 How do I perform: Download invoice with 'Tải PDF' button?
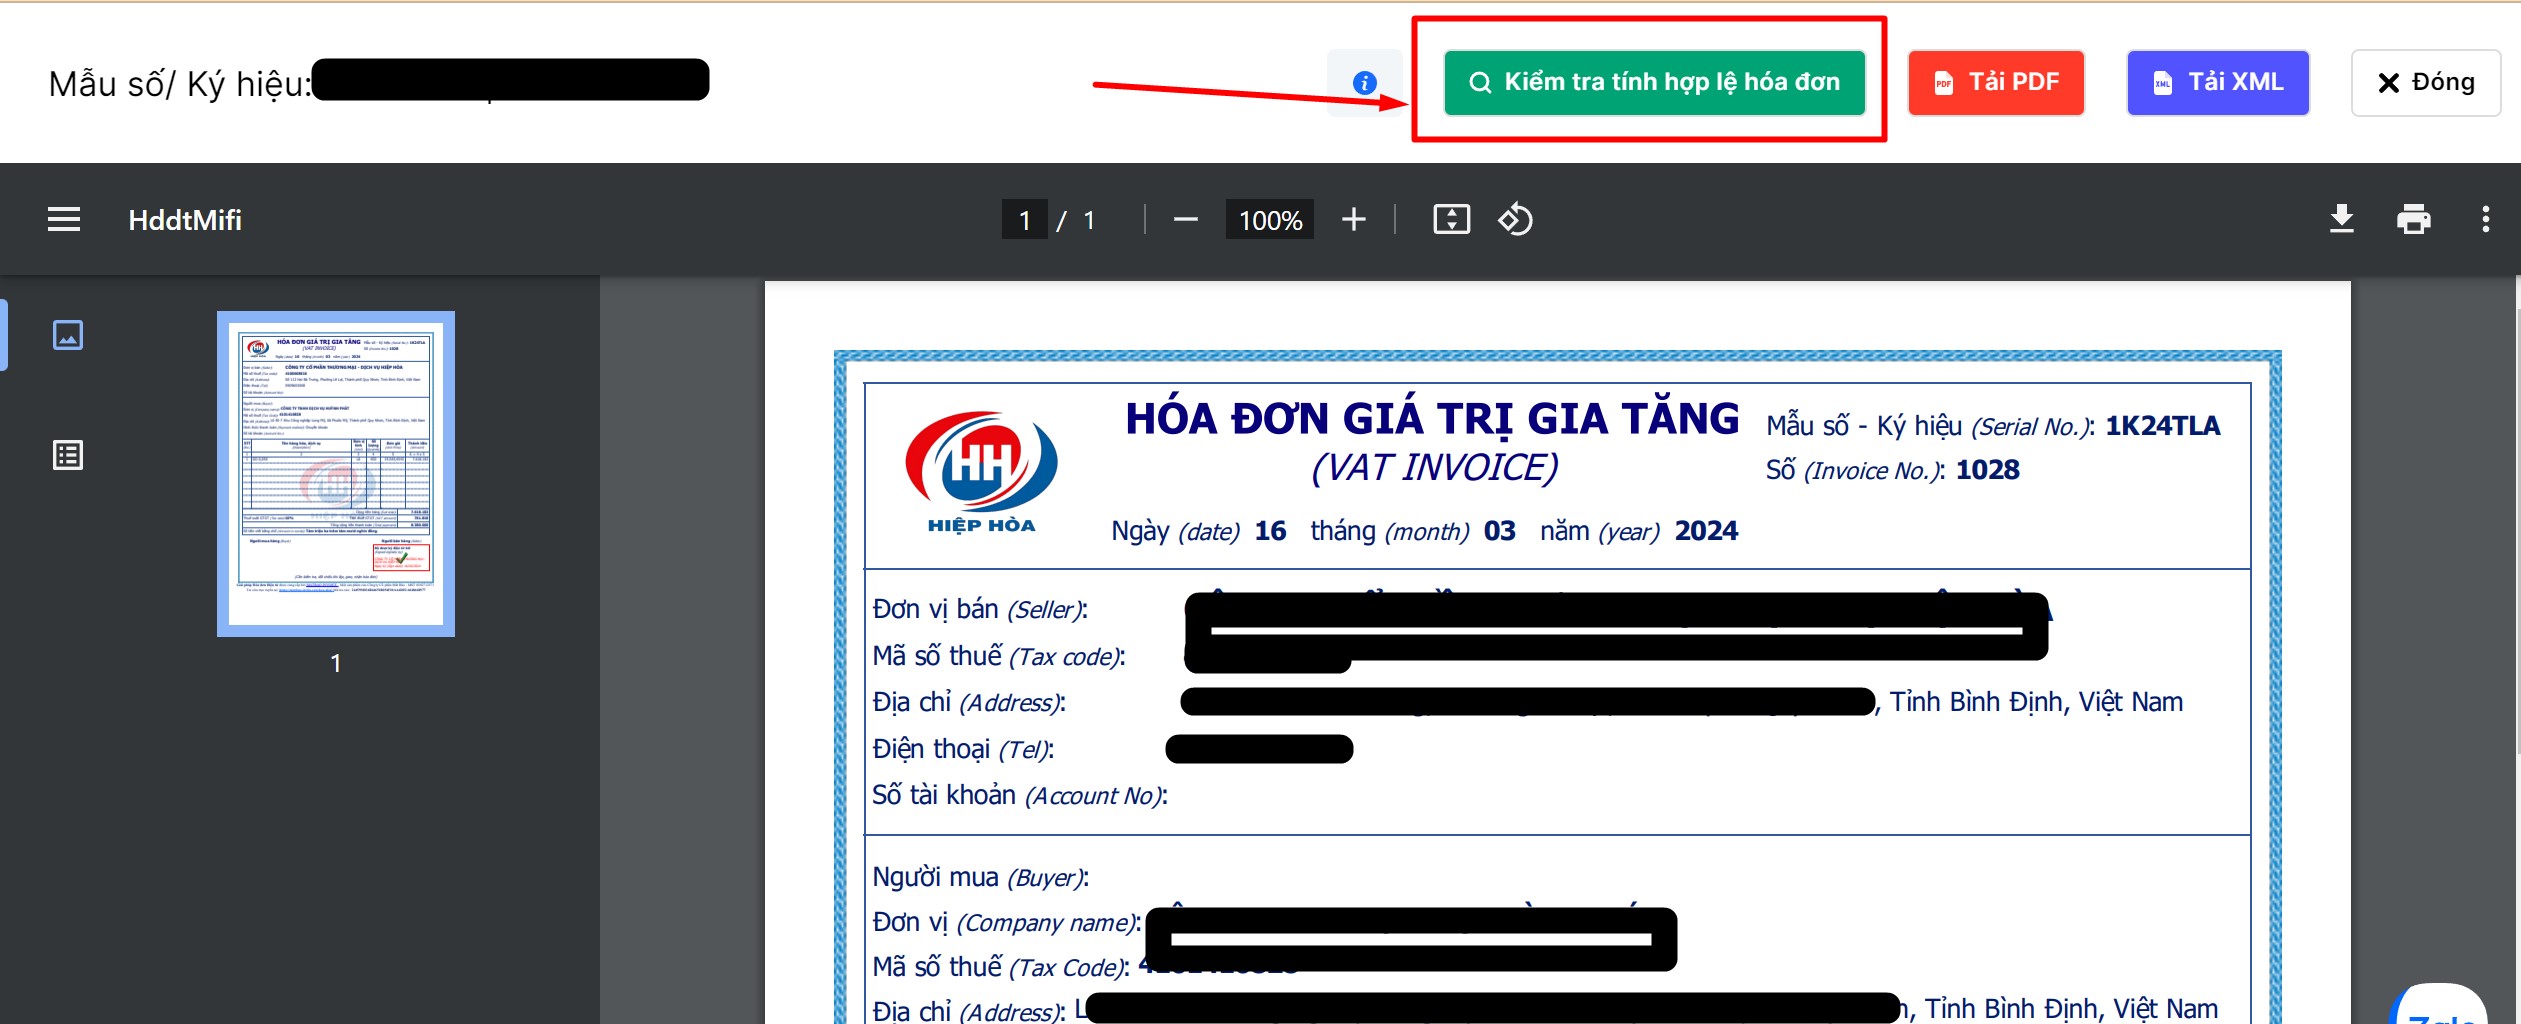pyautogui.click(x=1996, y=82)
